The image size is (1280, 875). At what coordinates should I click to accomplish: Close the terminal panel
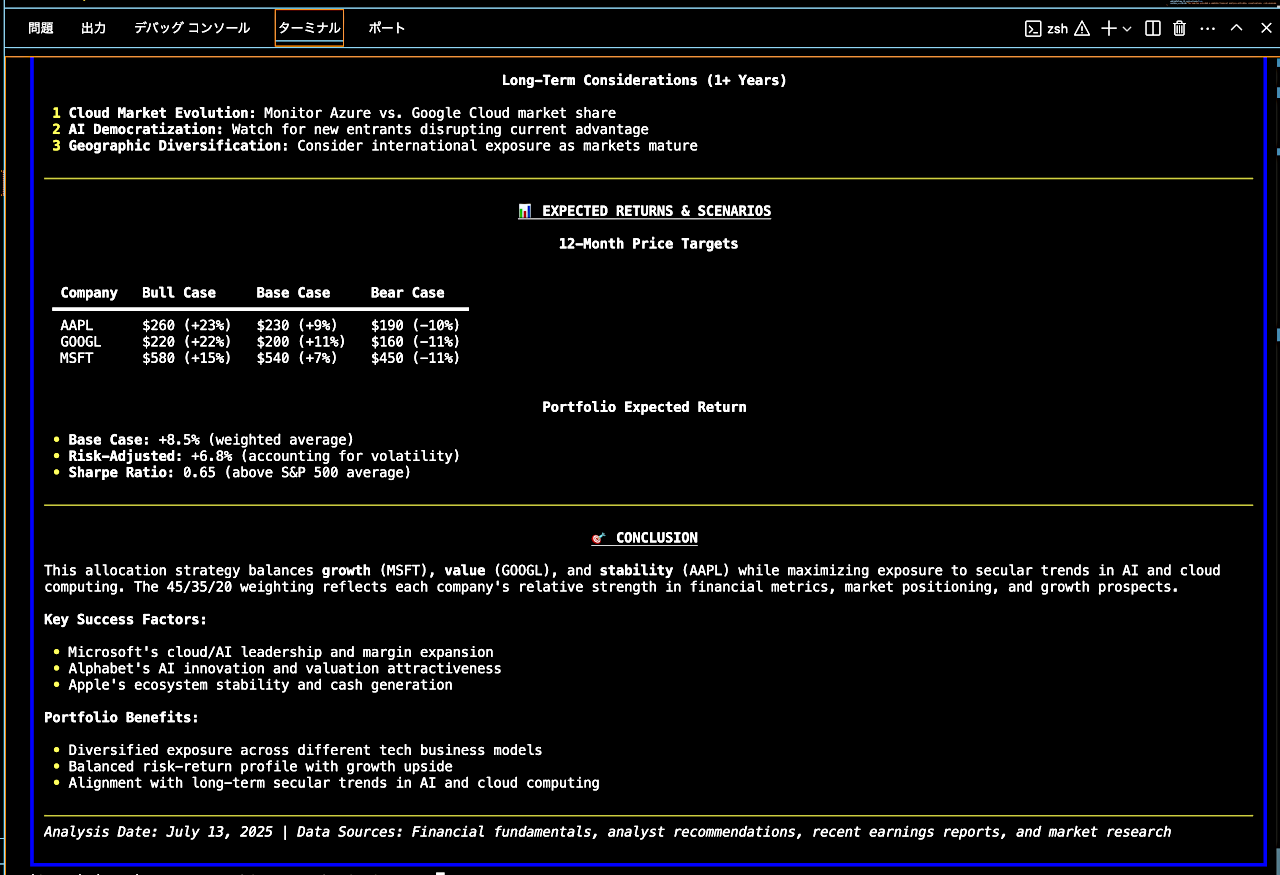[1265, 28]
